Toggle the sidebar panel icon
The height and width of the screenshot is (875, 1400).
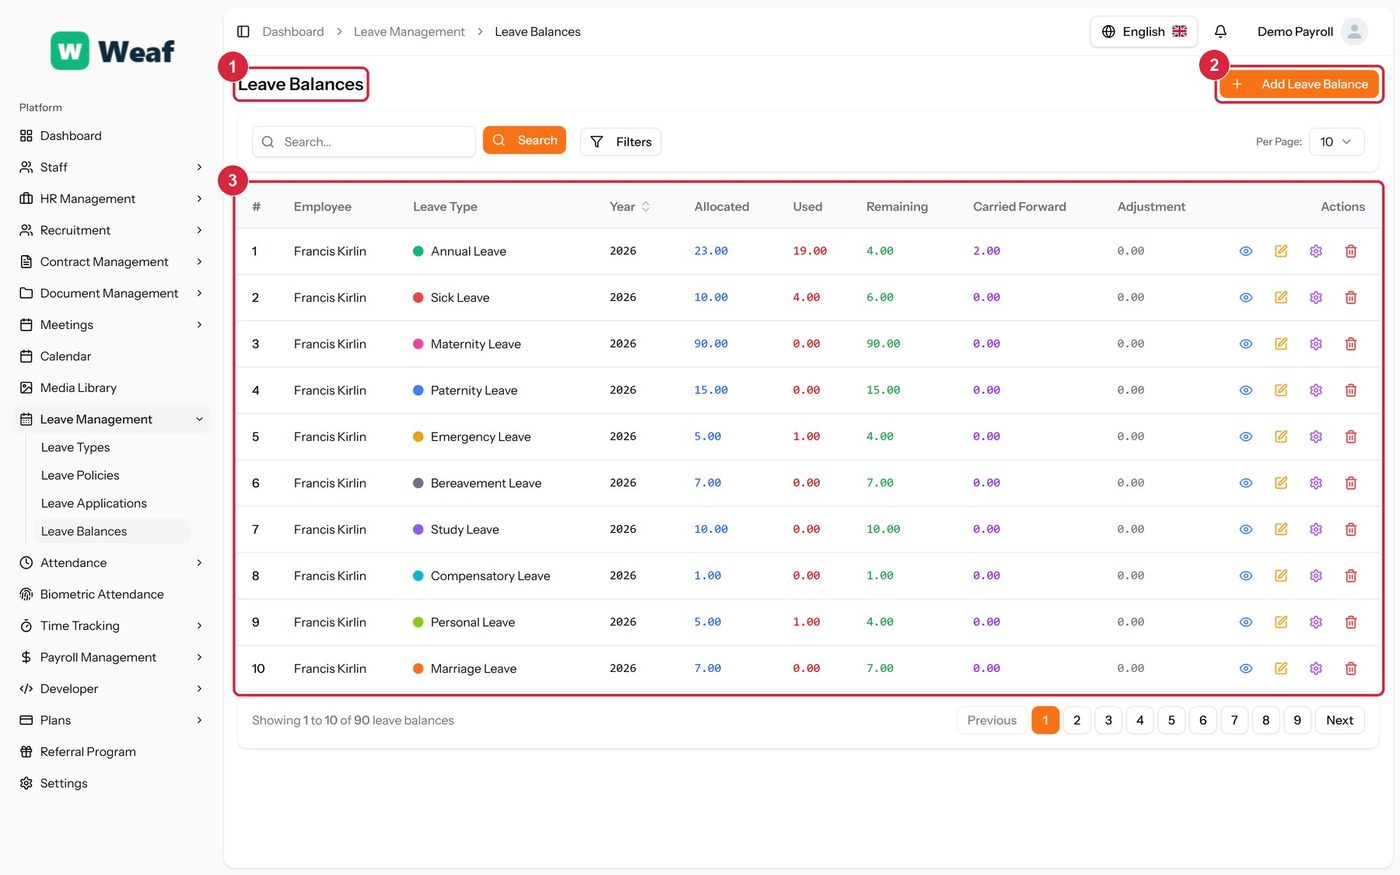click(x=243, y=32)
